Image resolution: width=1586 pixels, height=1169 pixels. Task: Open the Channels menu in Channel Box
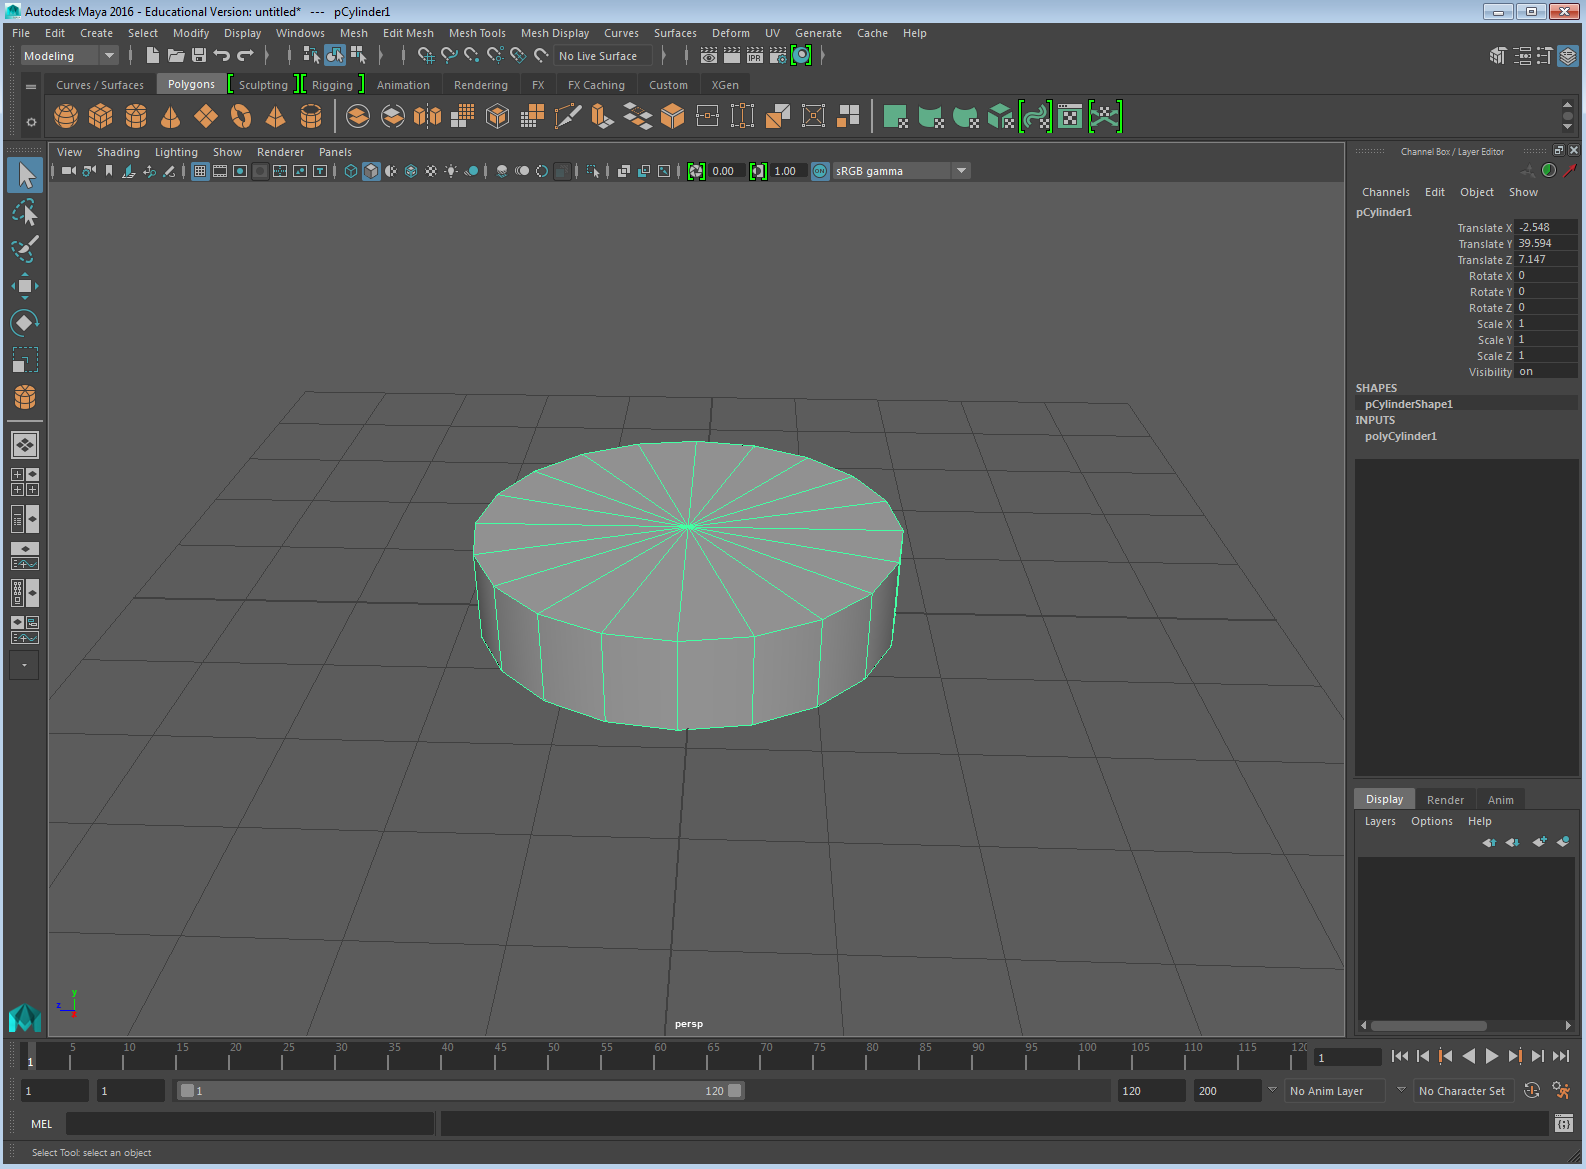click(1386, 192)
